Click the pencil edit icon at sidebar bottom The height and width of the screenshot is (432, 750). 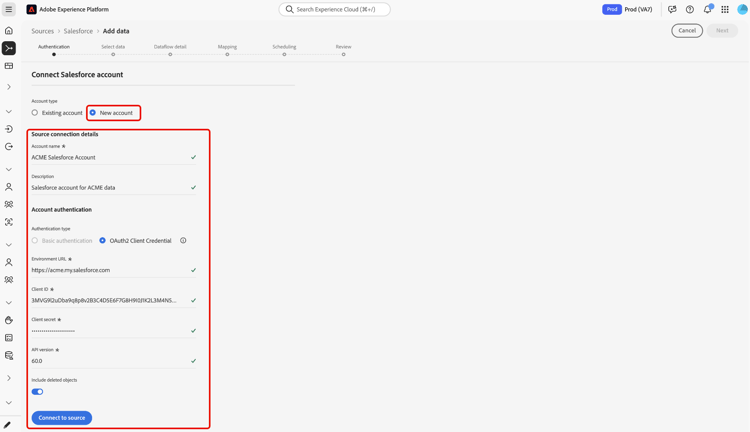[x=7, y=425]
